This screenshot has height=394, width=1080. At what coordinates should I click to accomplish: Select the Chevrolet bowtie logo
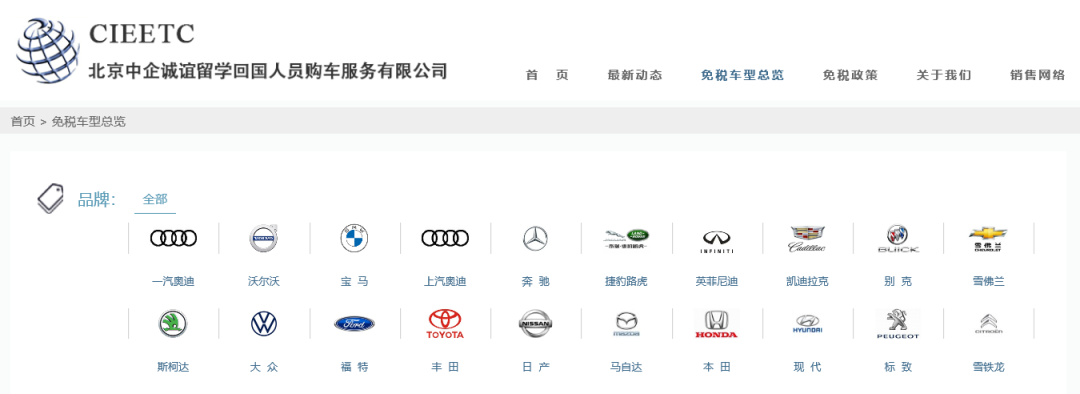click(988, 238)
